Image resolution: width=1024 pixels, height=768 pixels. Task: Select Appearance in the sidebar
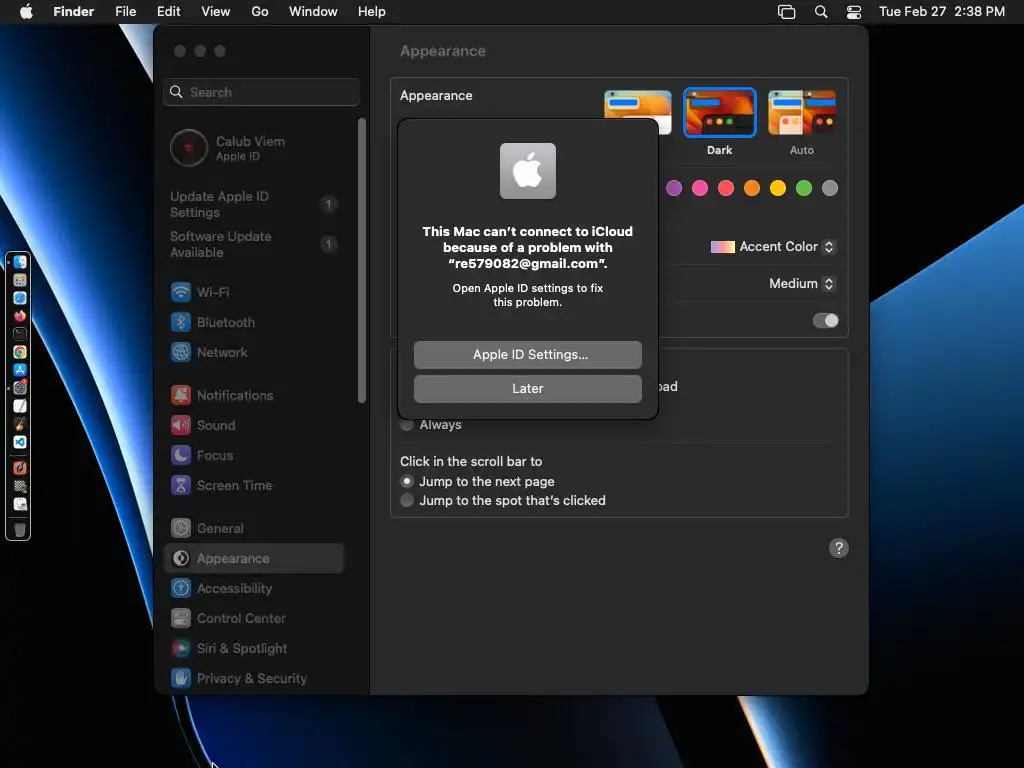pos(253,558)
